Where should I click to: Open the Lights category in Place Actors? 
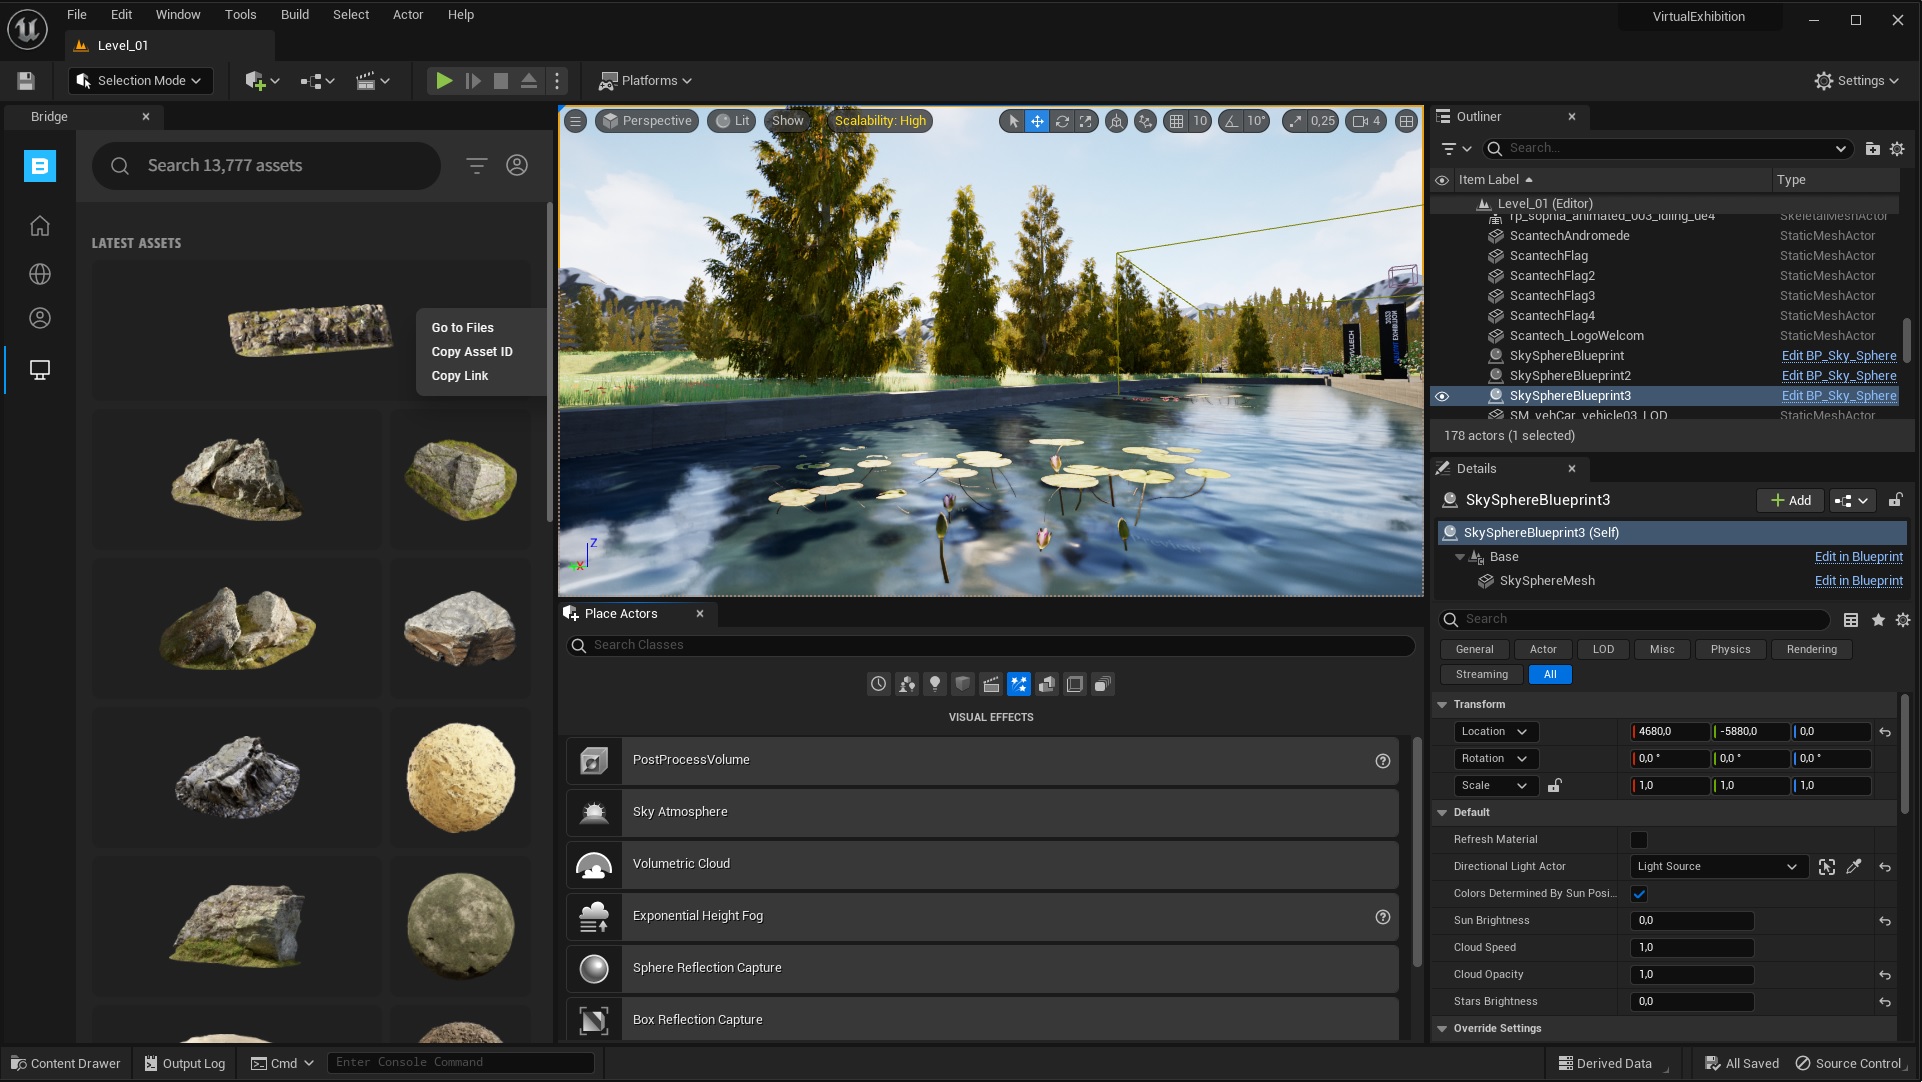(x=935, y=684)
